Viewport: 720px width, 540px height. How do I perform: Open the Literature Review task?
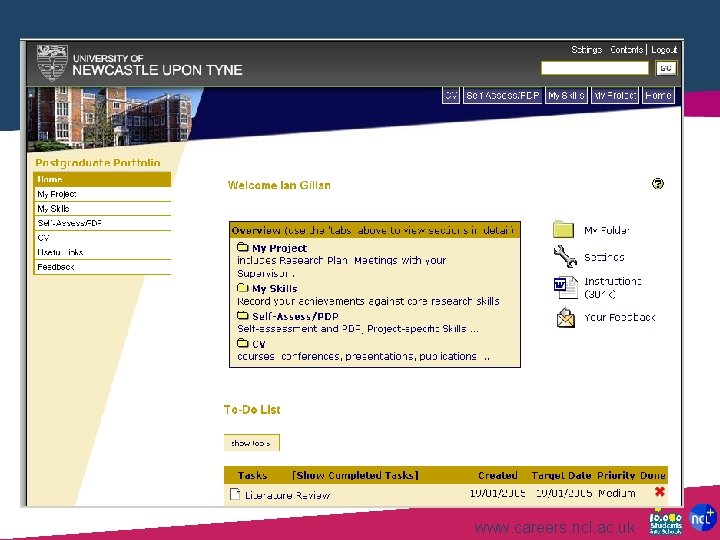point(287,495)
